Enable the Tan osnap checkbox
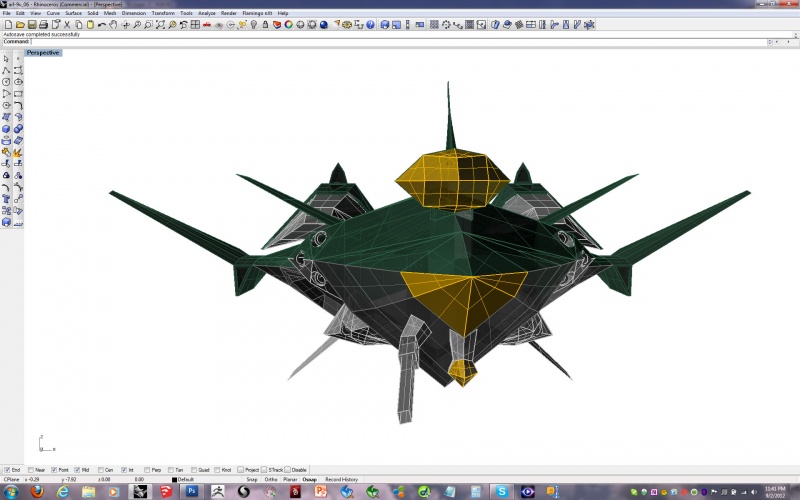 [171, 470]
